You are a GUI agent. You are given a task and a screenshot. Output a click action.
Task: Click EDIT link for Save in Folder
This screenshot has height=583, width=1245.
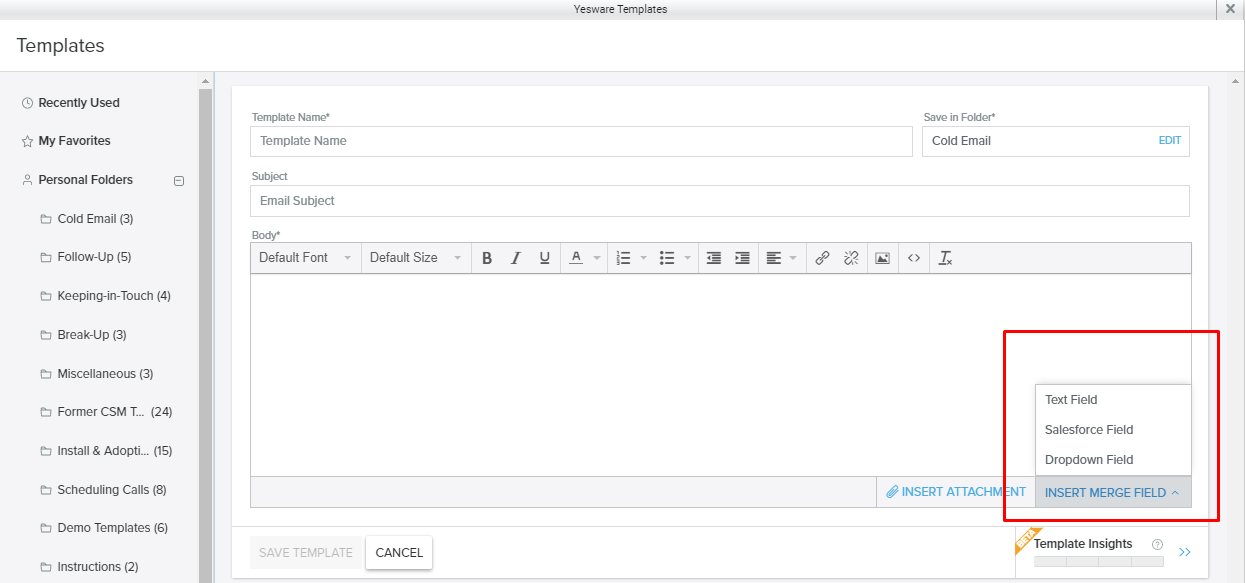(x=1169, y=141)
